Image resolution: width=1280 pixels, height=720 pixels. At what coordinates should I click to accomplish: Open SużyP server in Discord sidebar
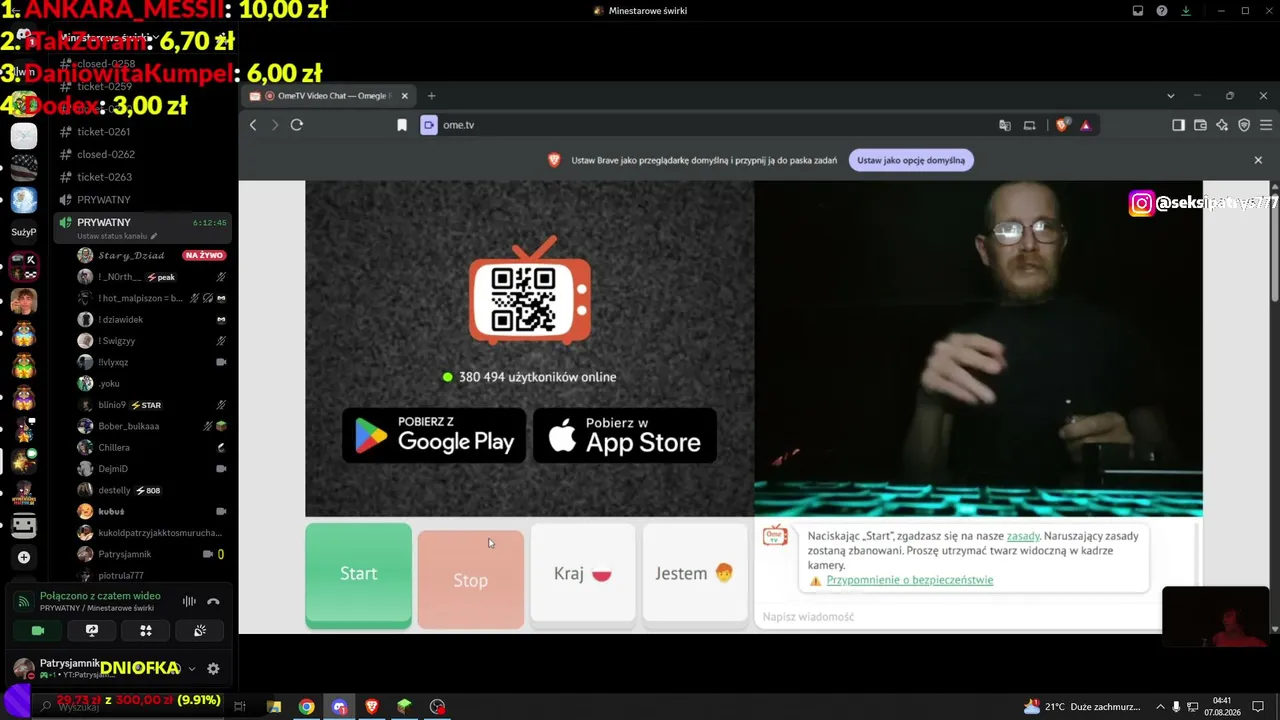point(24,232)
